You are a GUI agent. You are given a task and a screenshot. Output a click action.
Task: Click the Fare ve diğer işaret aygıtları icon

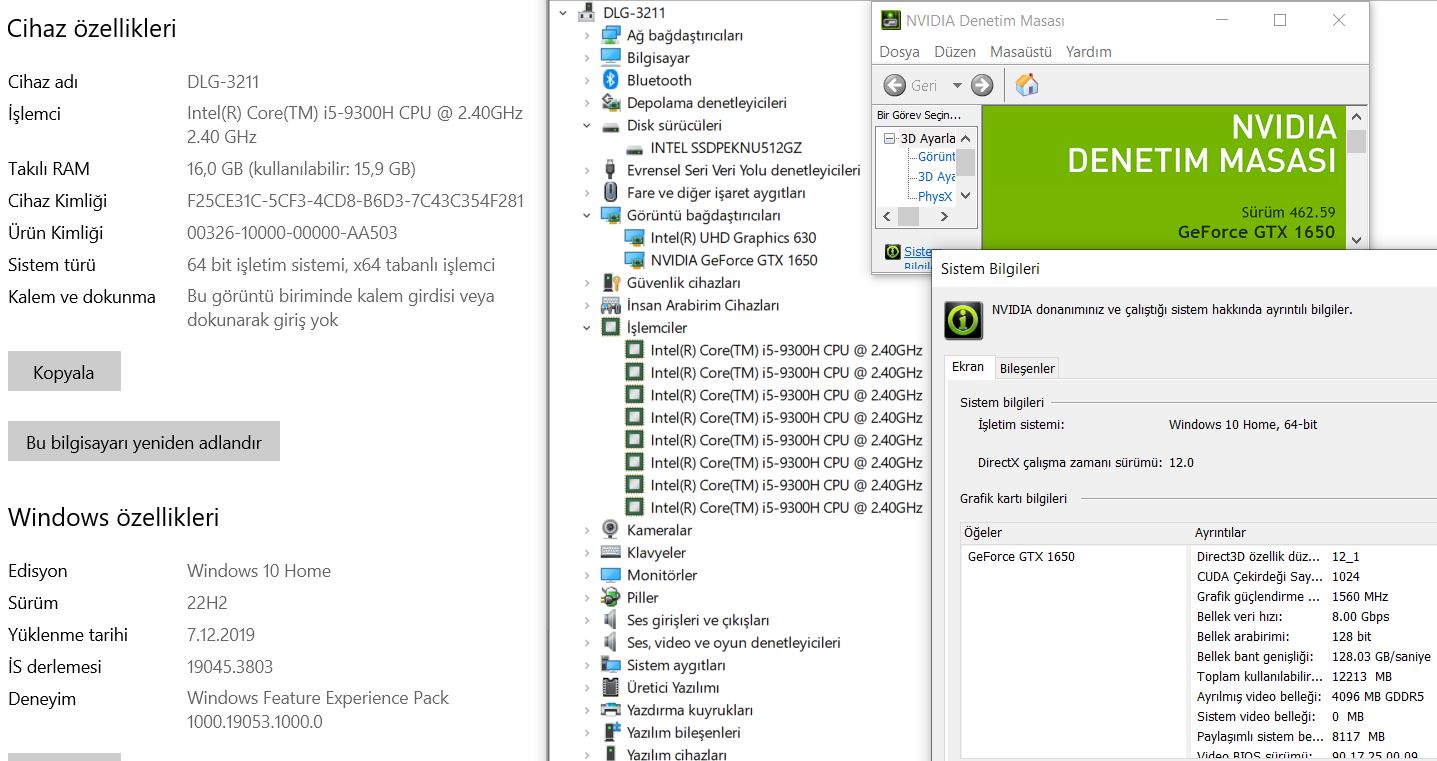coord(610,193)
